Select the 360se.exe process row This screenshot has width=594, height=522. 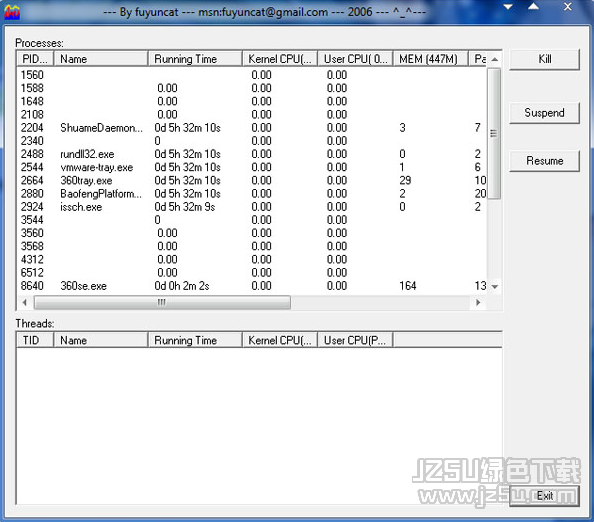(252, 286)
